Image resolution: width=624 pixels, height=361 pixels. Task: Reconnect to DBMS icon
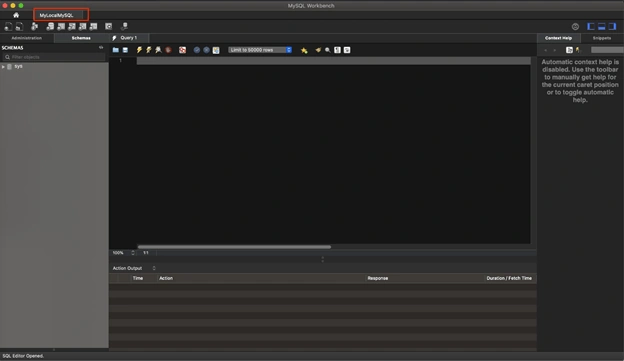pyautogui.click(x=124, y=26)
